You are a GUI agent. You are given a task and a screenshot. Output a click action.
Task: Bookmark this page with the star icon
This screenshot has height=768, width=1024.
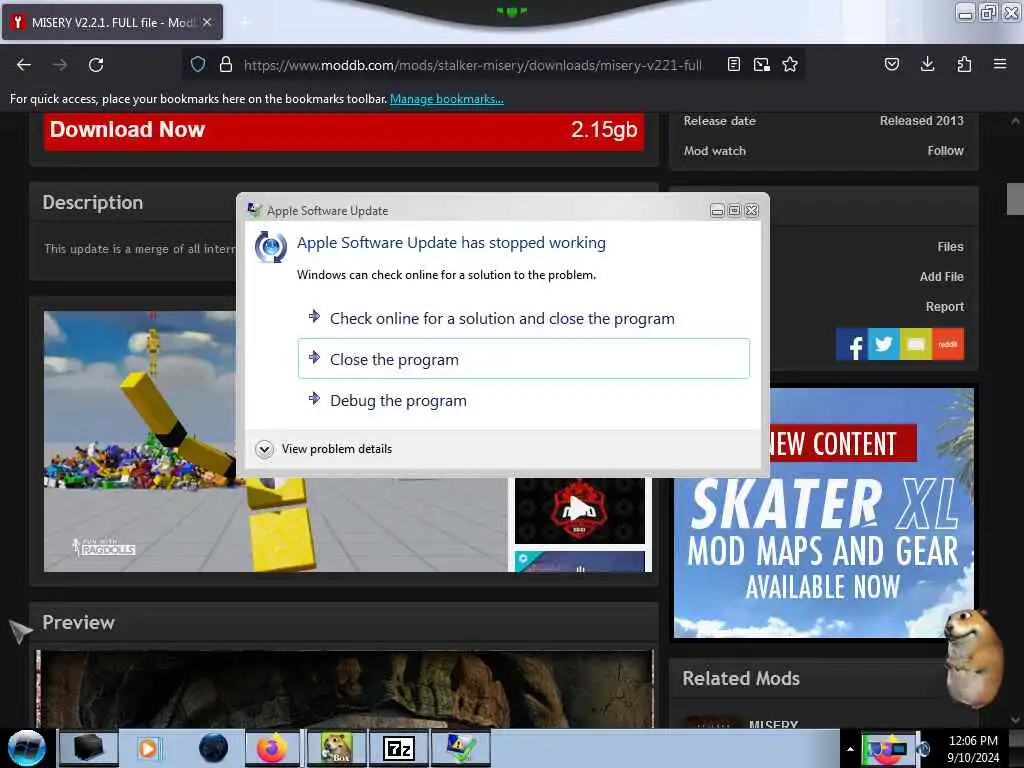[790, 64]
